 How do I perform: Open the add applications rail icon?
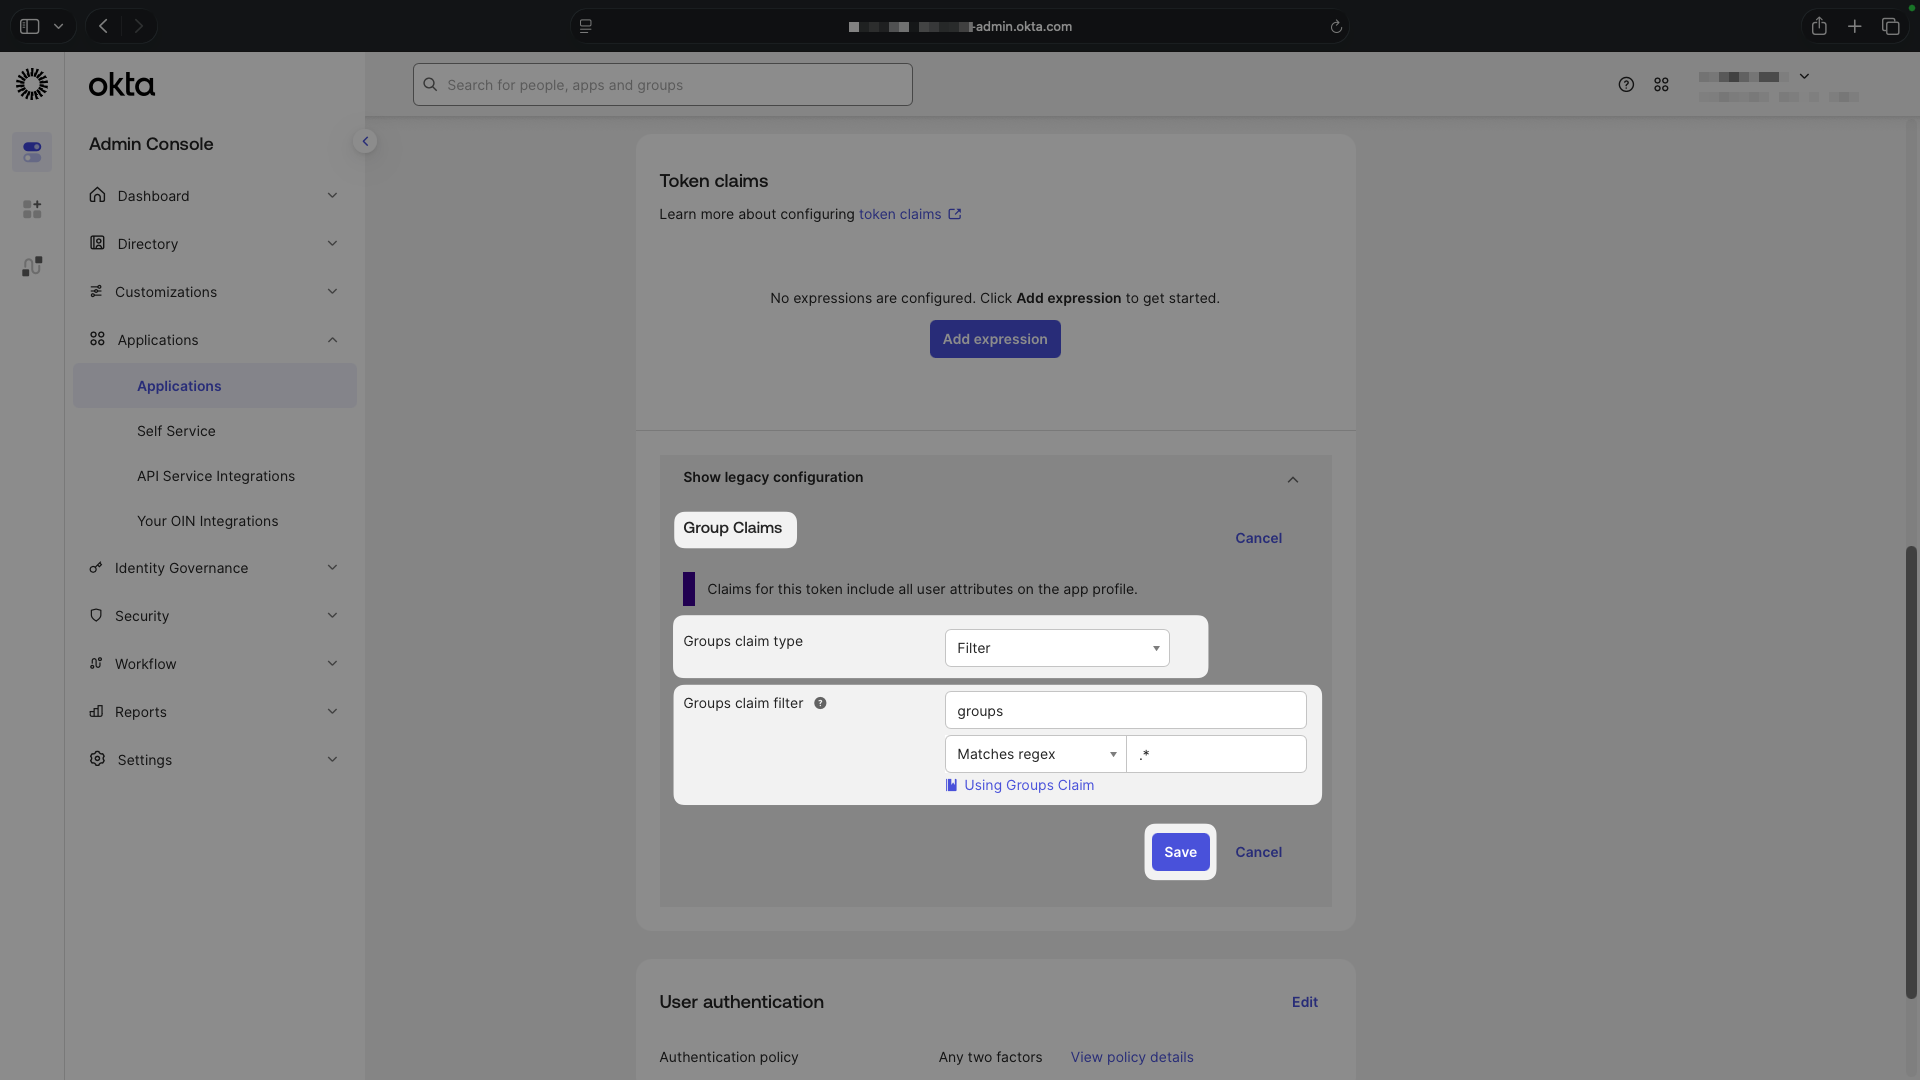tap(31, 209)
